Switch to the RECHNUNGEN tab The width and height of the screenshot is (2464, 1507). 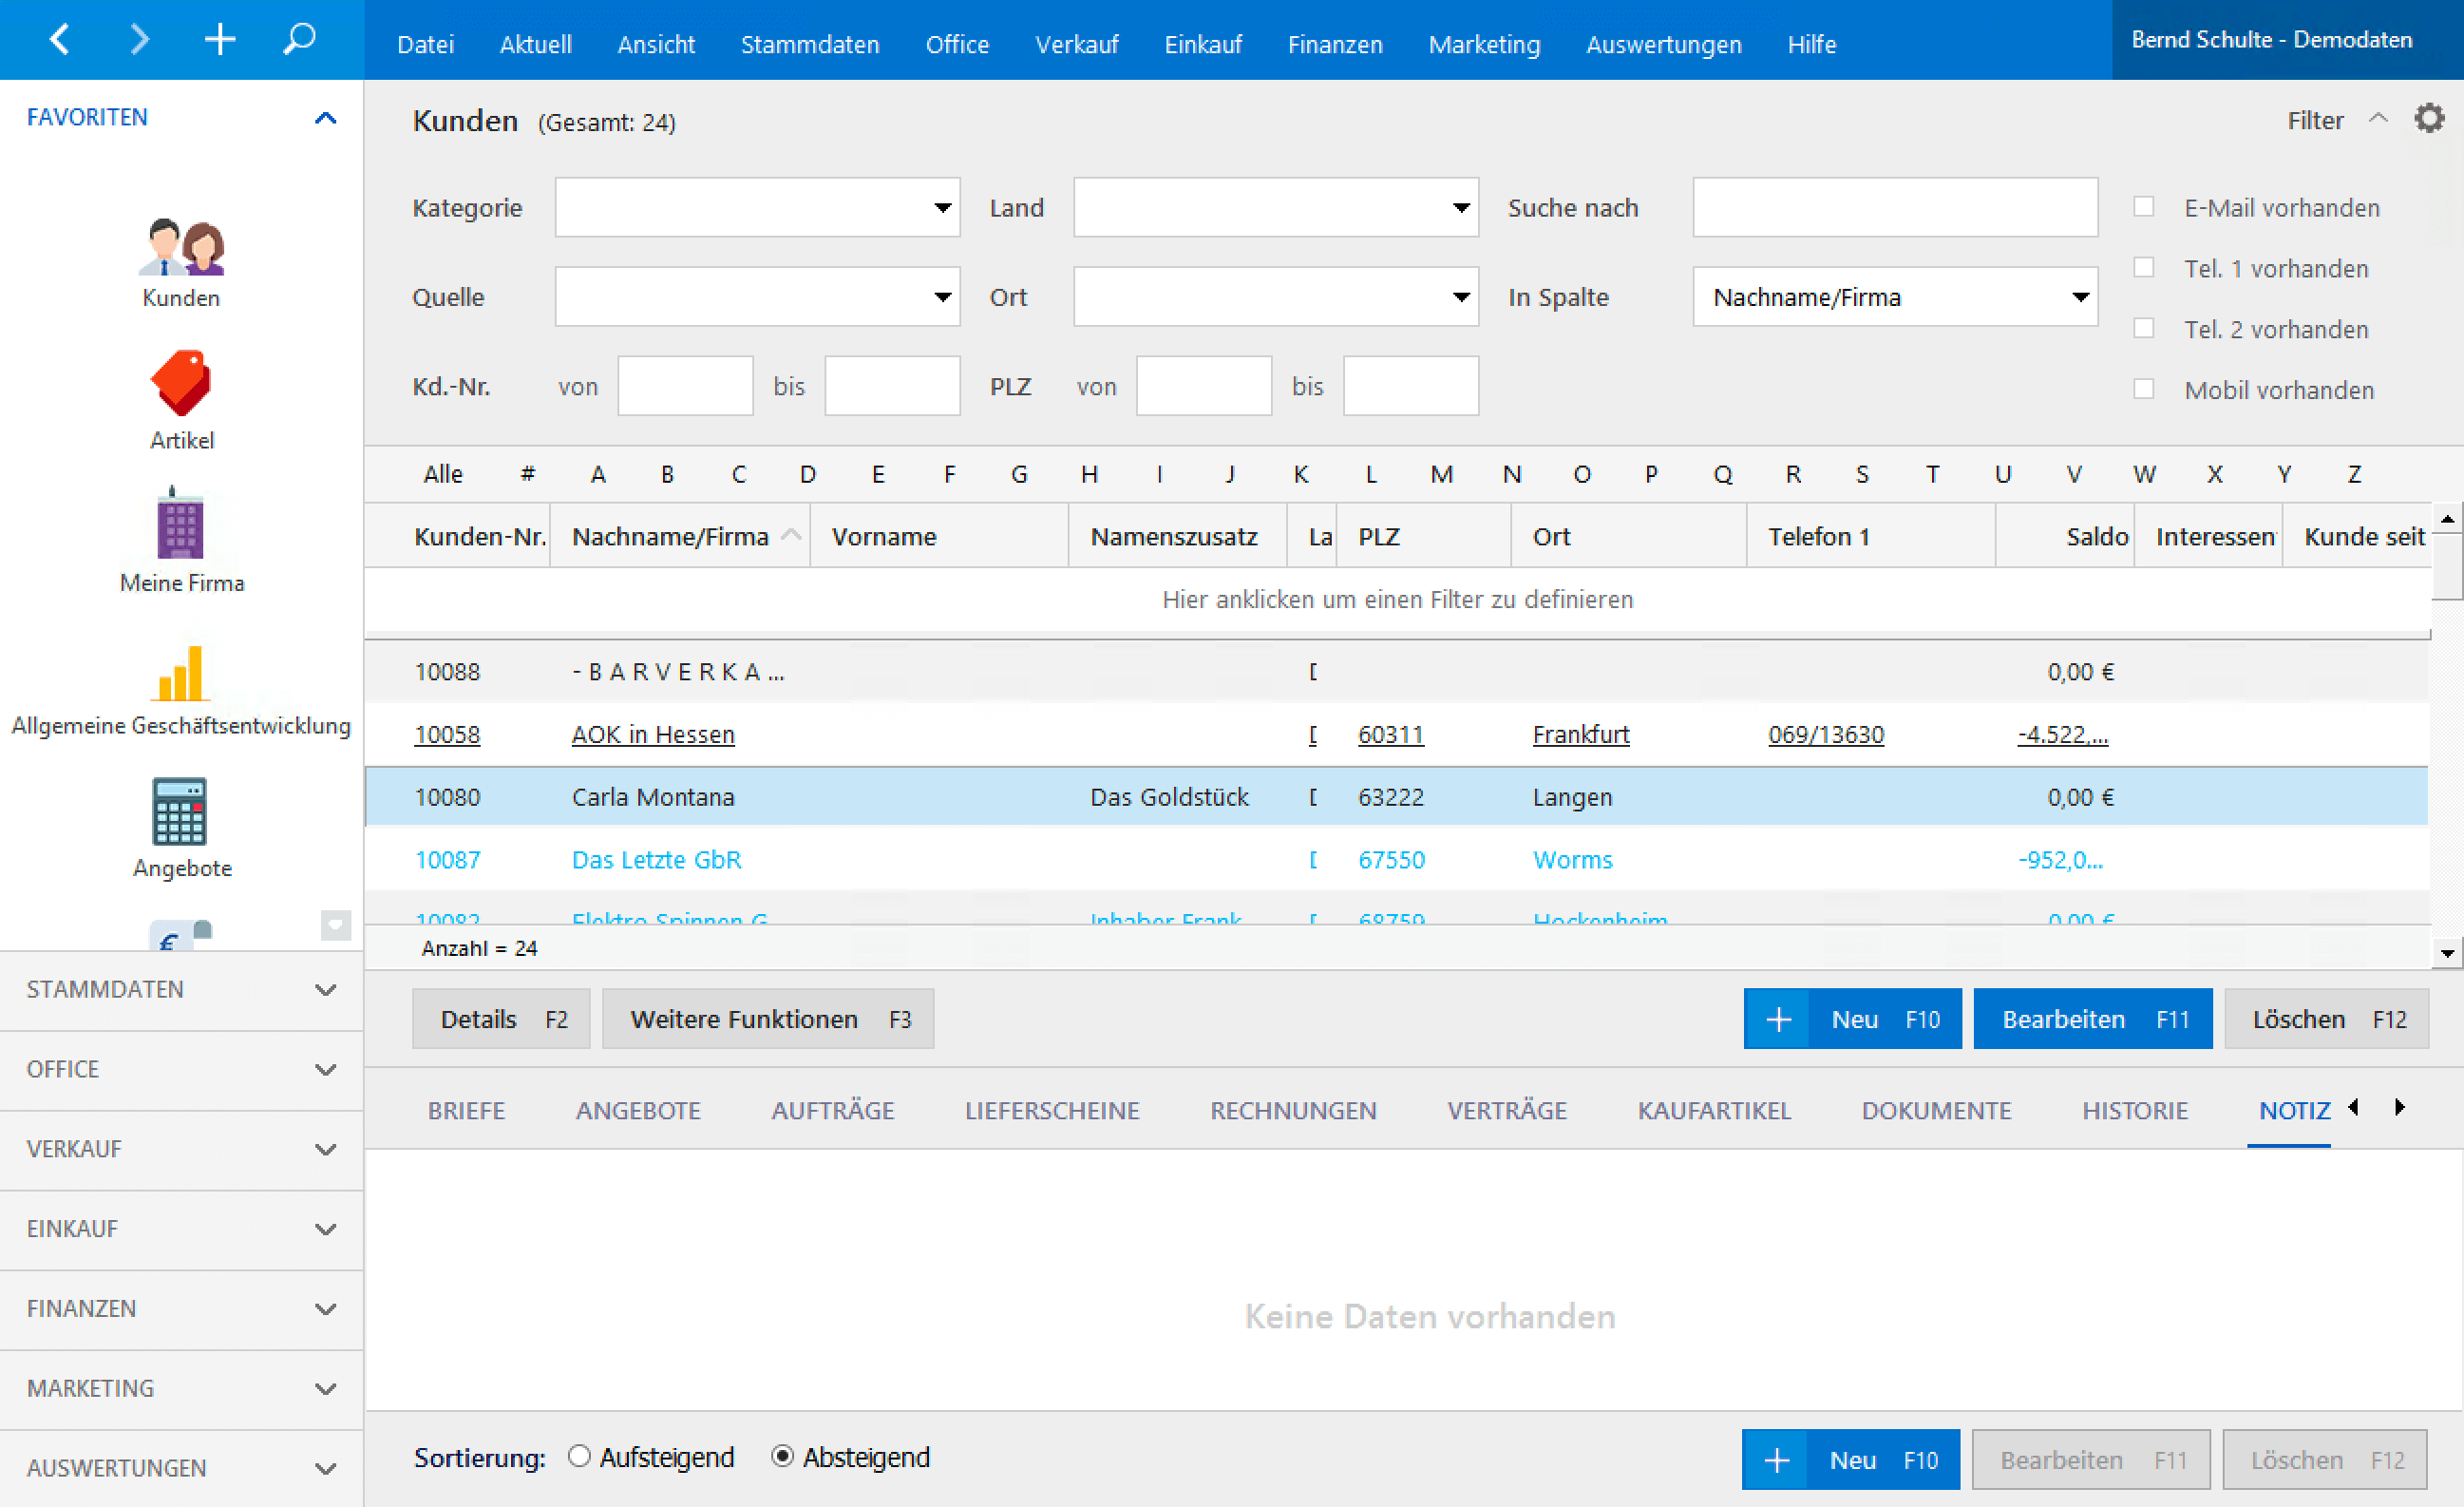(x=1292, y=1110)
